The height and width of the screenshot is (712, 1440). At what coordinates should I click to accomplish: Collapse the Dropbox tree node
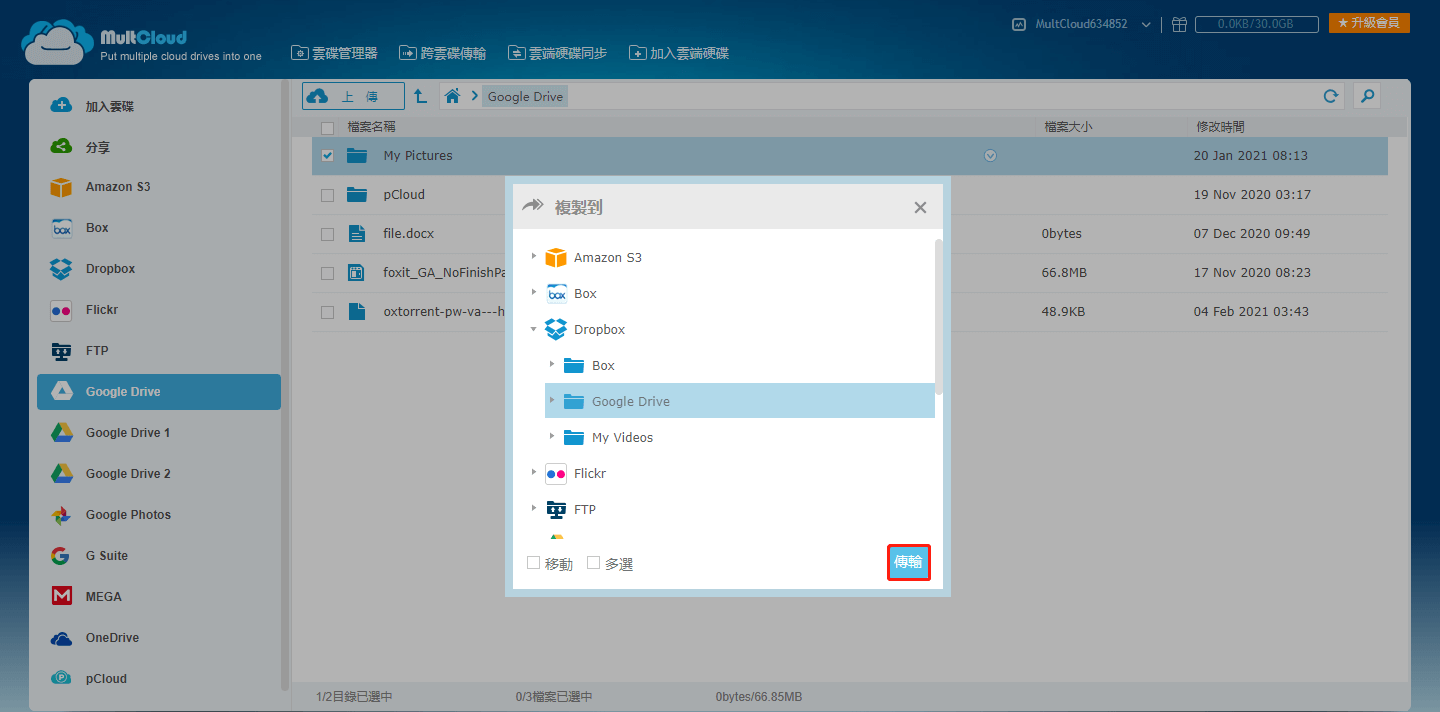point(534,329)
